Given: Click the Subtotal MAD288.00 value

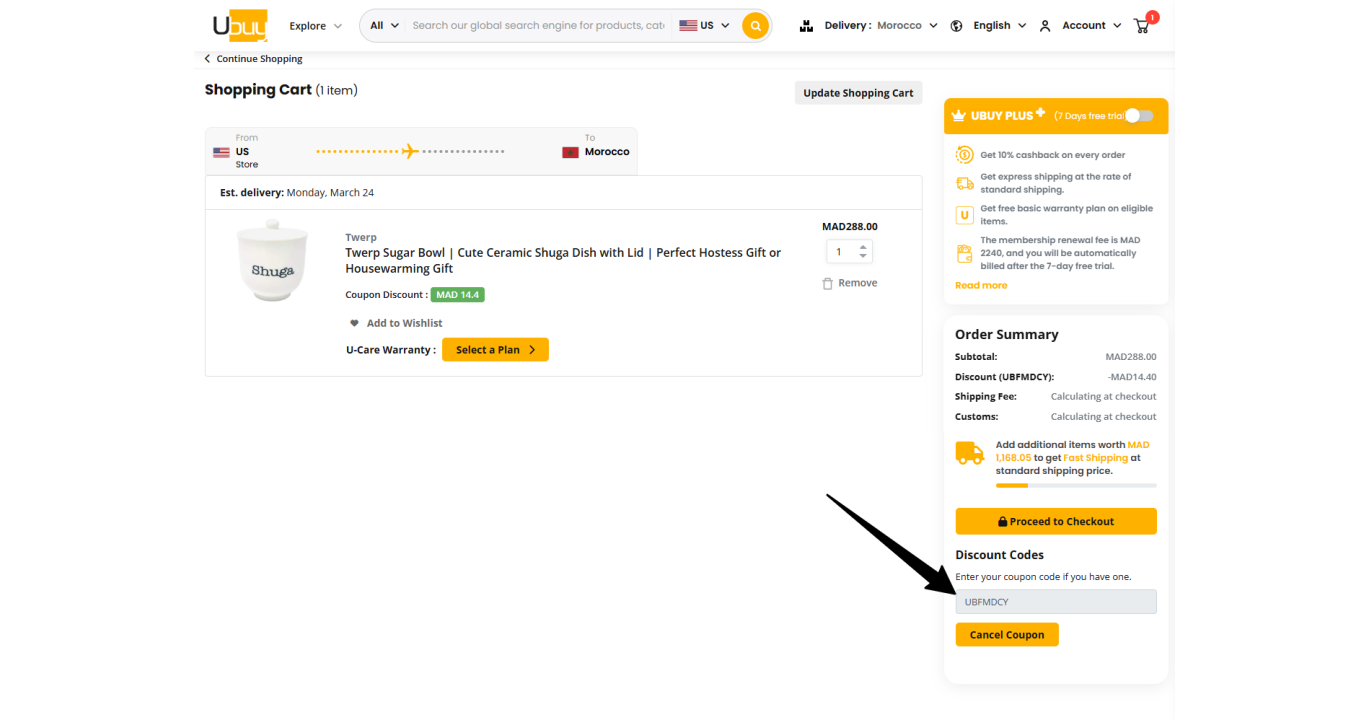Looking at the screenshot, I should point(1130,357).
